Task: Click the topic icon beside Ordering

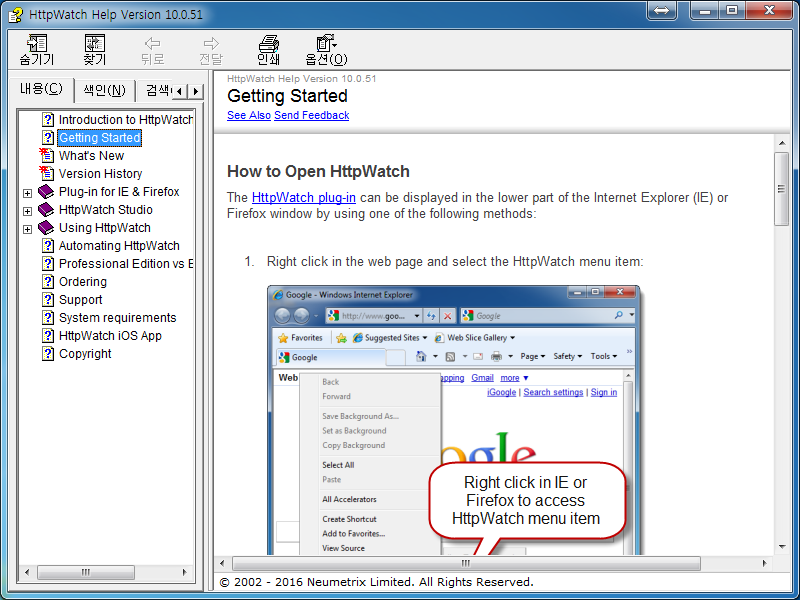Action: click(47, 282)
